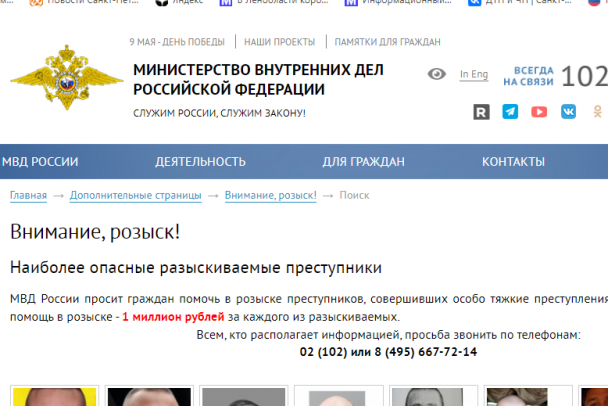The width and height of the screenshot is (608, 406).
Task: Open the ДЕЯТЕЛЬНОСТЬ menu
Action: [x=200, y=162]
